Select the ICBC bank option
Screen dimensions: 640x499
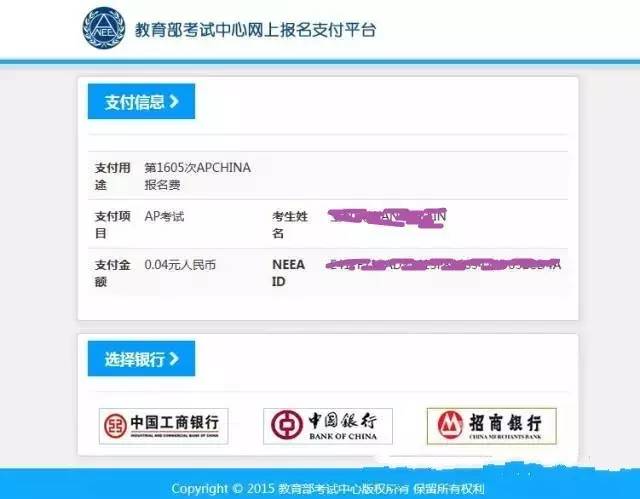[x=163, y=426]
